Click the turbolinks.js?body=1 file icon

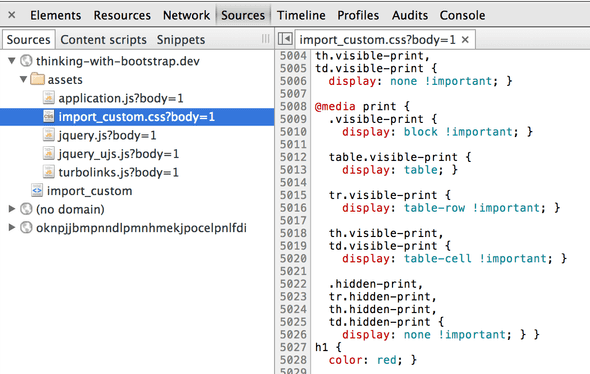tap(49, 172)
